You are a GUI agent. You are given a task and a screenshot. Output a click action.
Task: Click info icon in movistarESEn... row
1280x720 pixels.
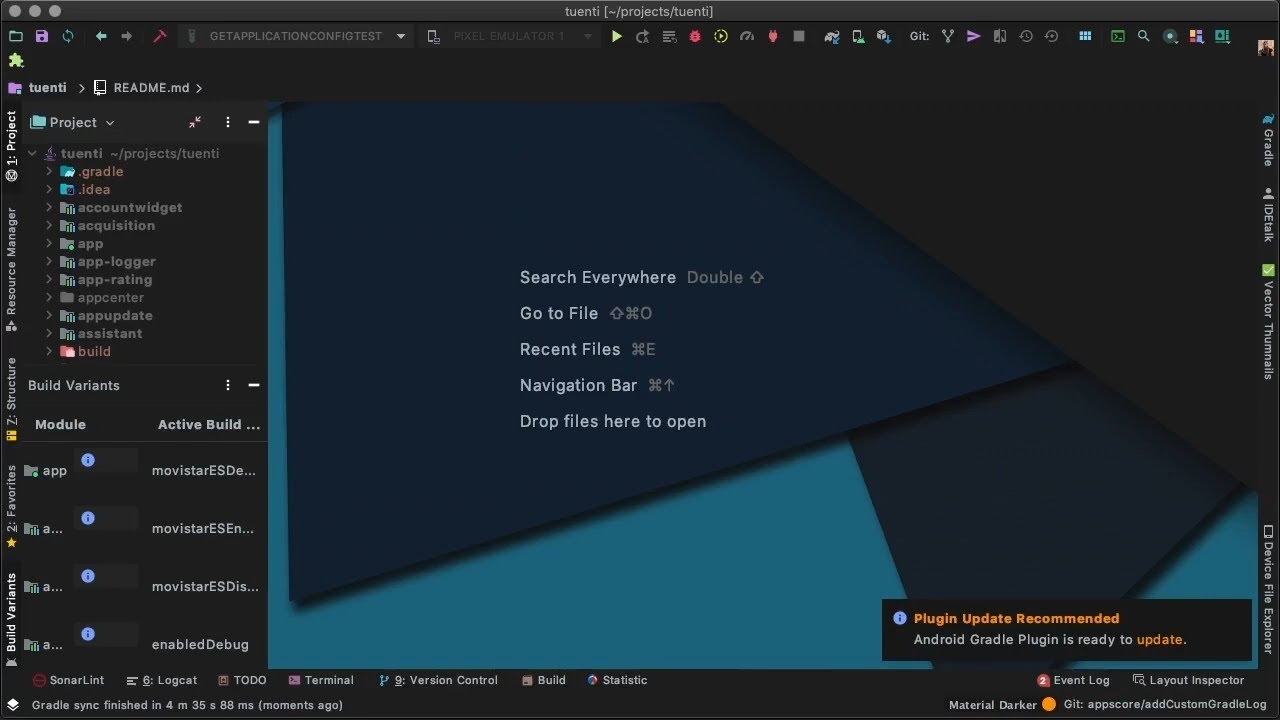pos(88,518)
